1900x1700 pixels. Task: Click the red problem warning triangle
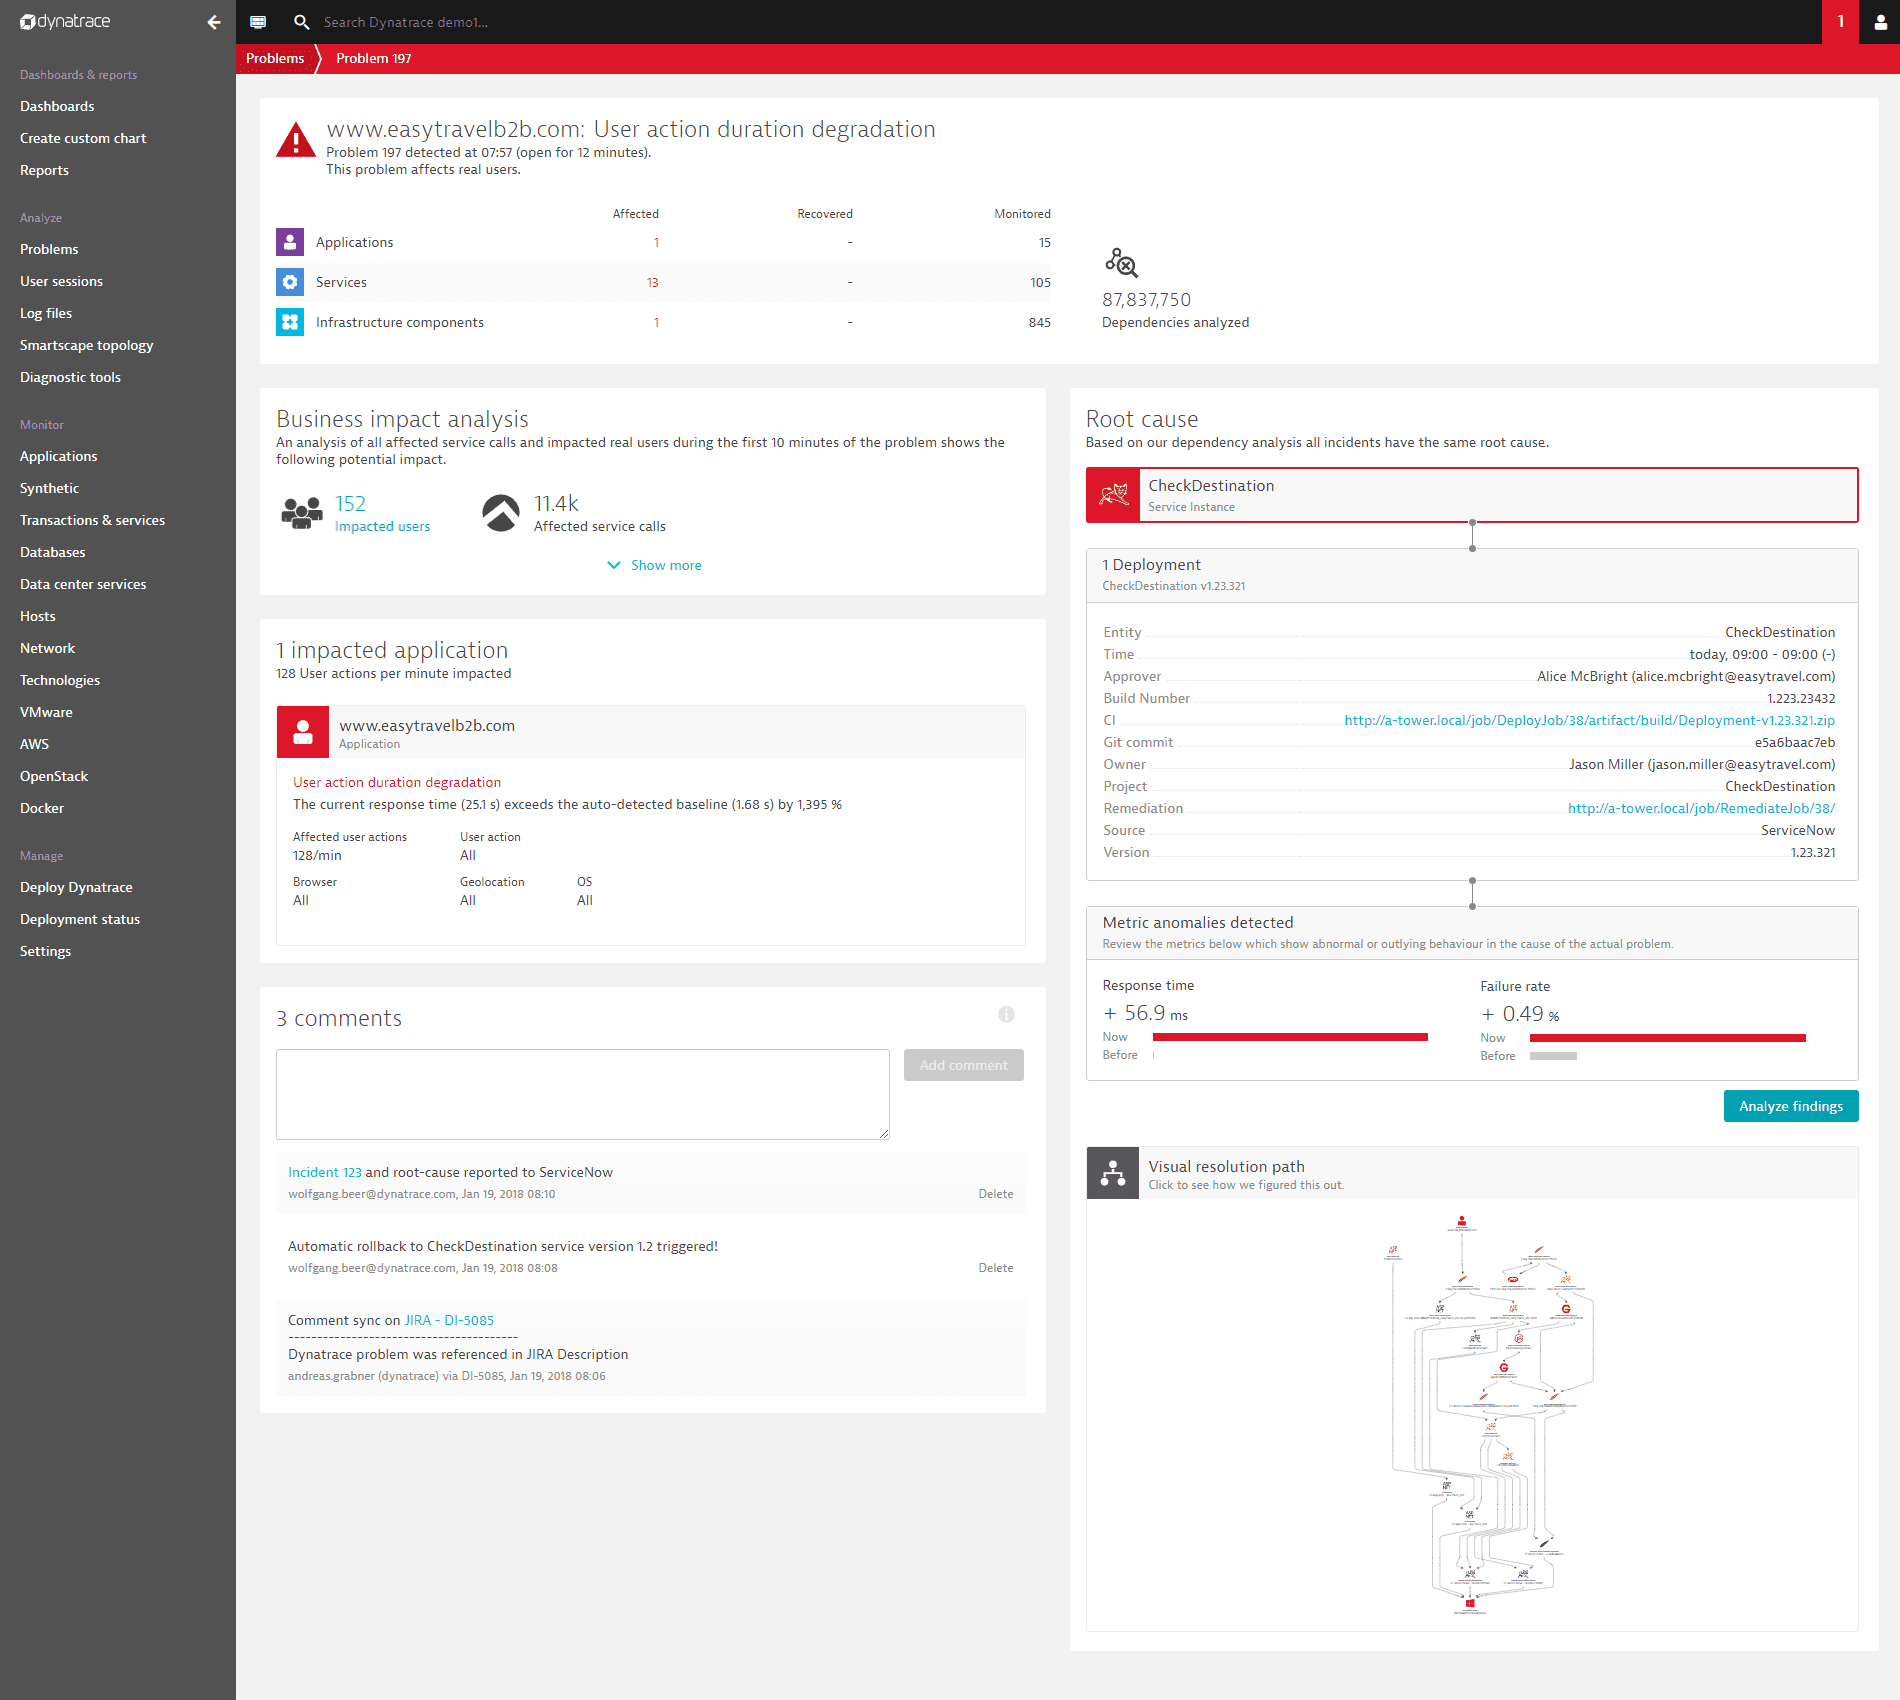coord(296,140)
